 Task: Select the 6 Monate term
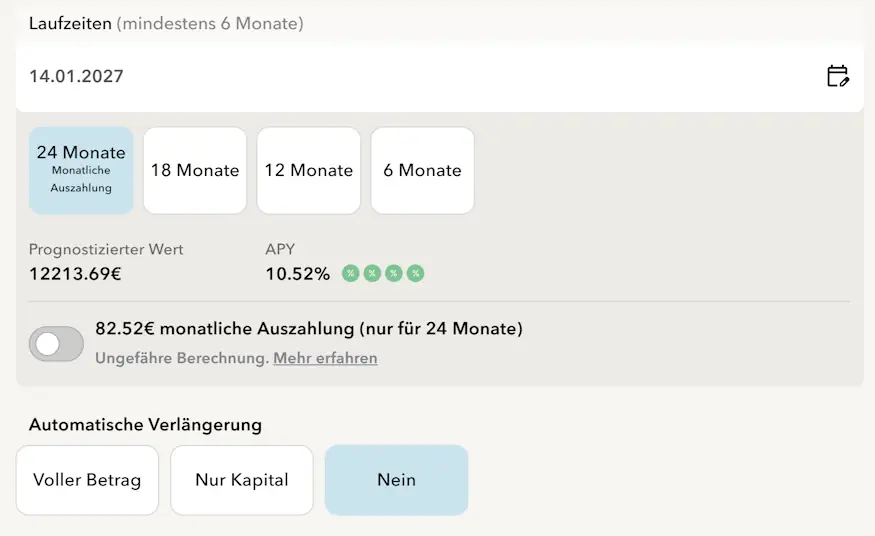click(422, 170)
